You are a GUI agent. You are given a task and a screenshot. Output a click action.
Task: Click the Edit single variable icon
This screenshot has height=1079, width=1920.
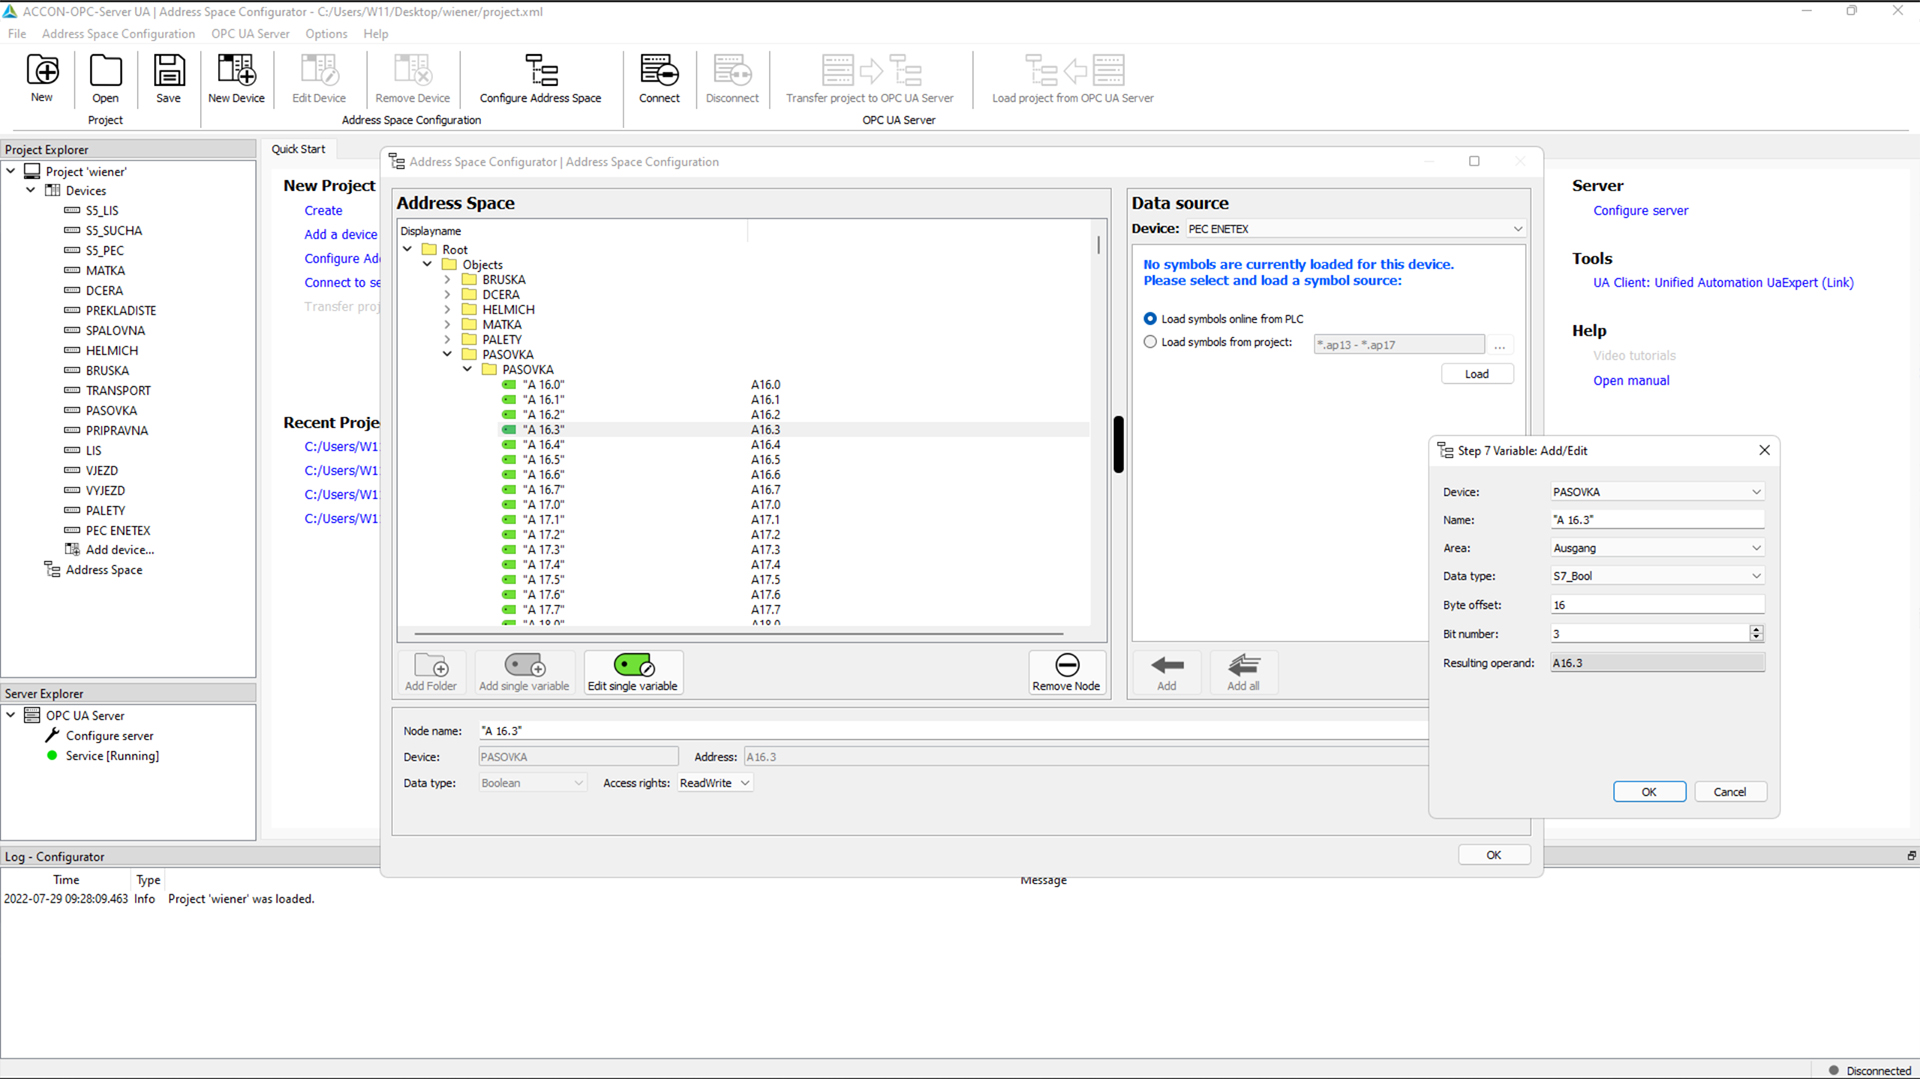[633, 672]
